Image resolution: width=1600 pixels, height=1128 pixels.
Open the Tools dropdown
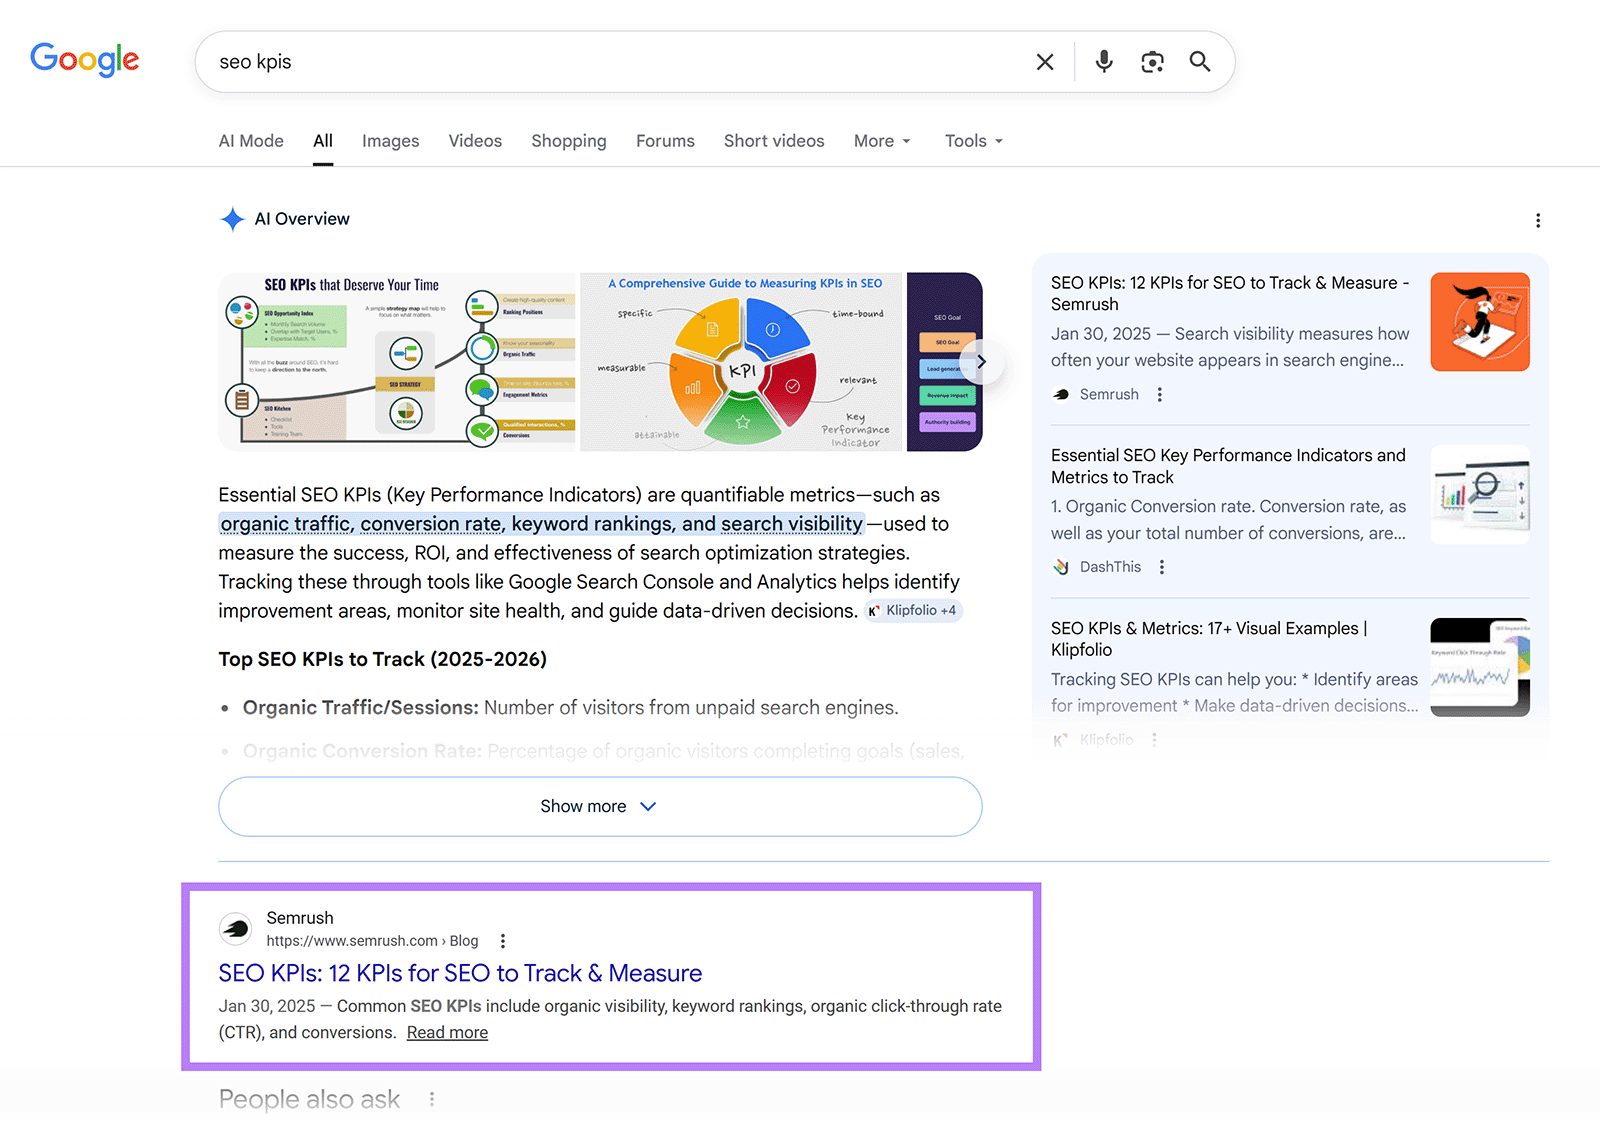click(971, 141)
